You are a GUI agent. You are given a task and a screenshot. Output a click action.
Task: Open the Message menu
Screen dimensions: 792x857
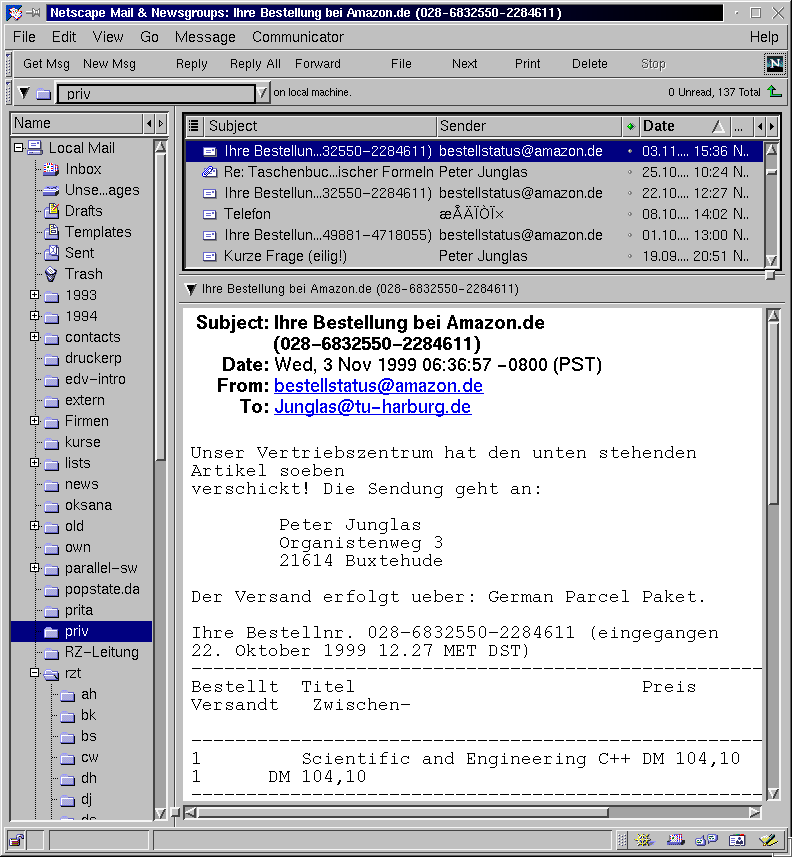[x=205, y=37]
